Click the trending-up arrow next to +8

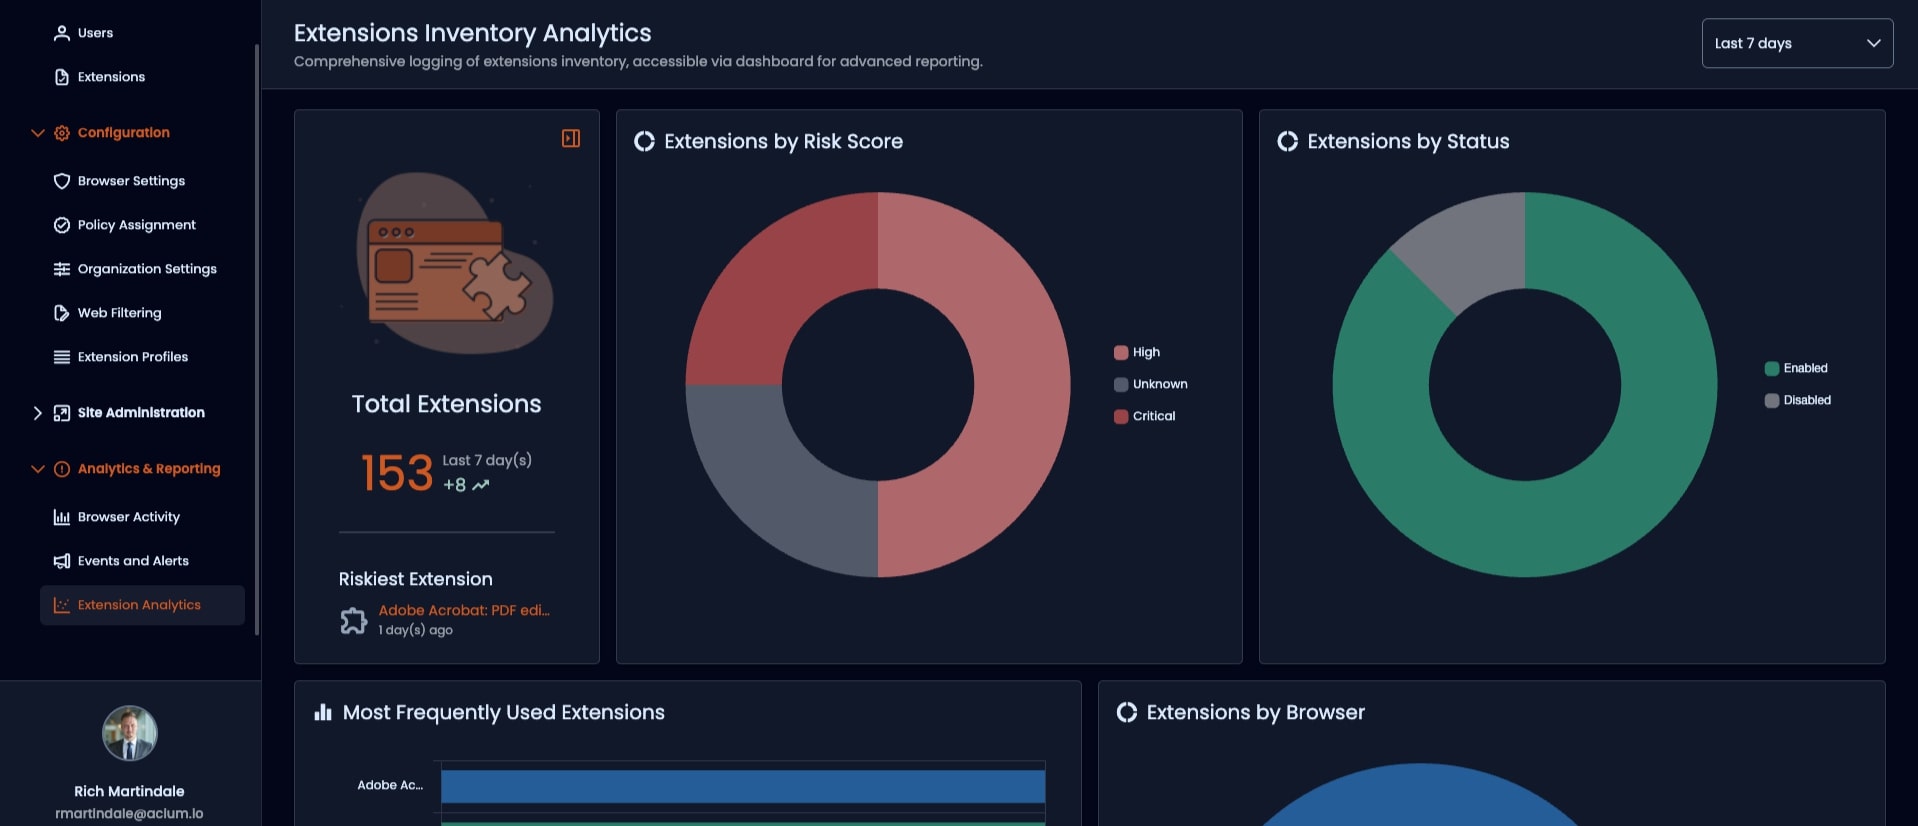[481, 485]
